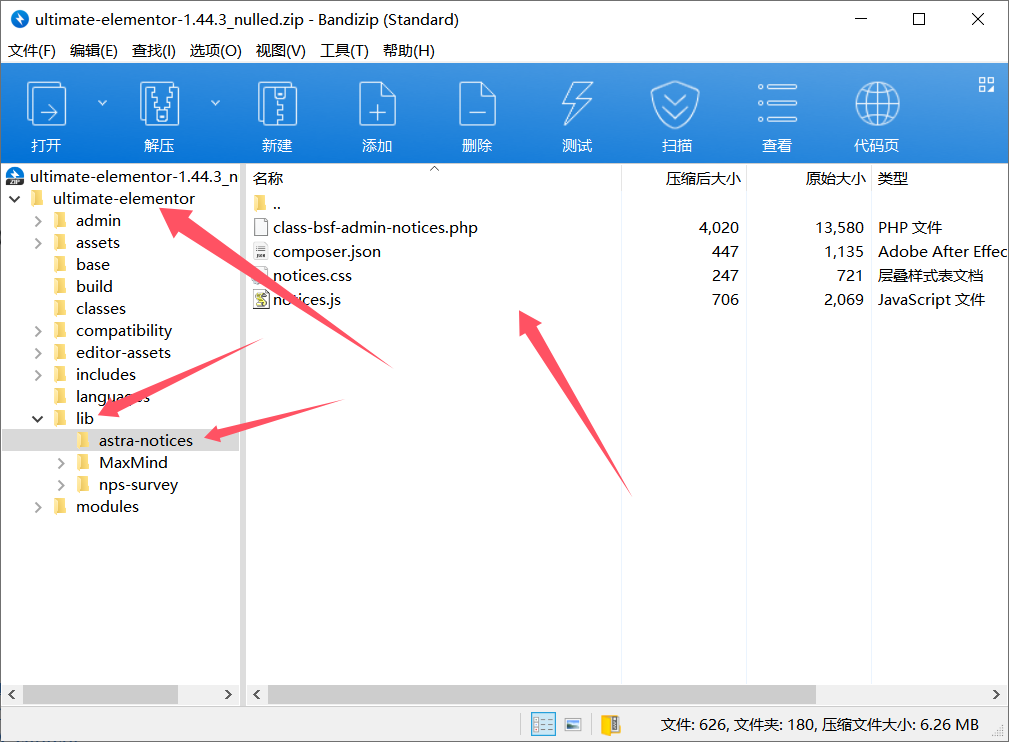1009x742 pixels.
Task: Expand the admin folder in tree
Action: point(38,221)
